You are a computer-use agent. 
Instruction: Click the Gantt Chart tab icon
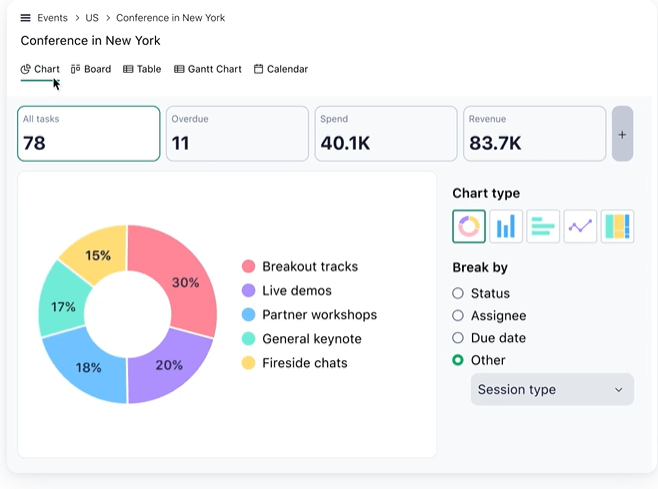(x=179, y=69)
